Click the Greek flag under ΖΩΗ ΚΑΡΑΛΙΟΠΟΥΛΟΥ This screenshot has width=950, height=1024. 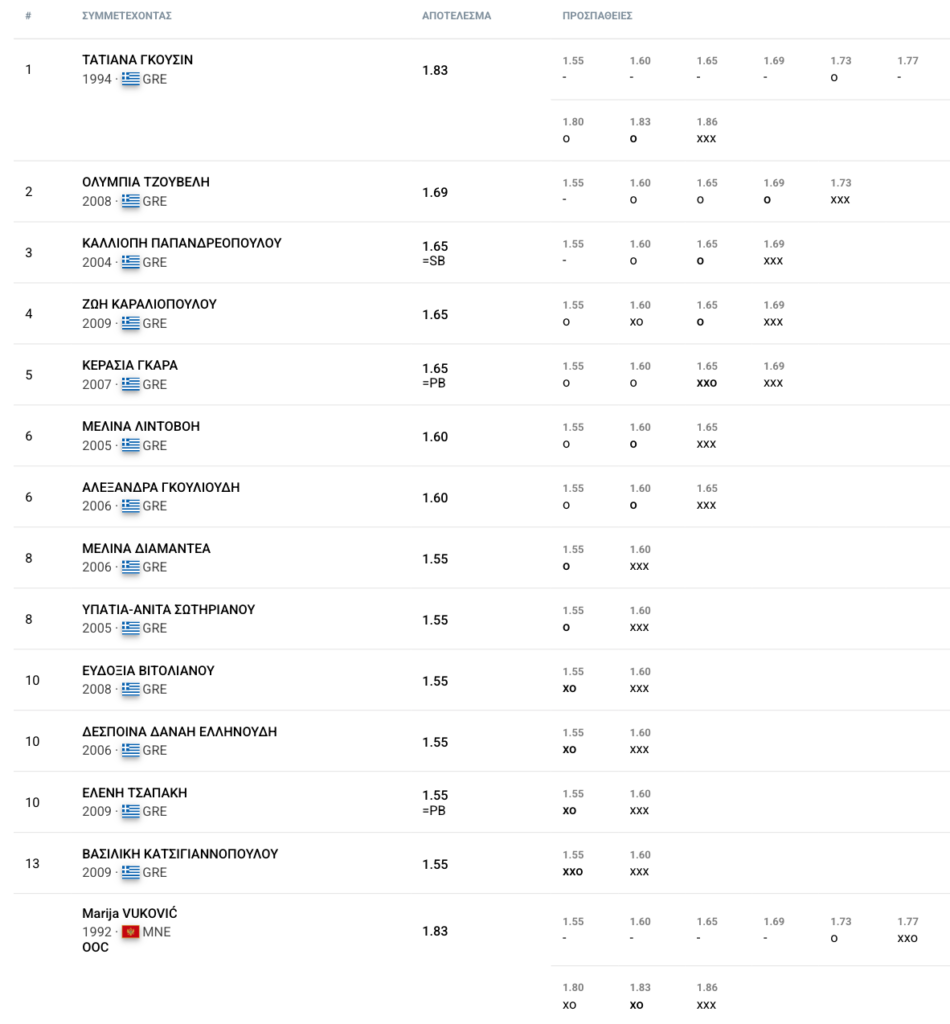pos(130,323)
